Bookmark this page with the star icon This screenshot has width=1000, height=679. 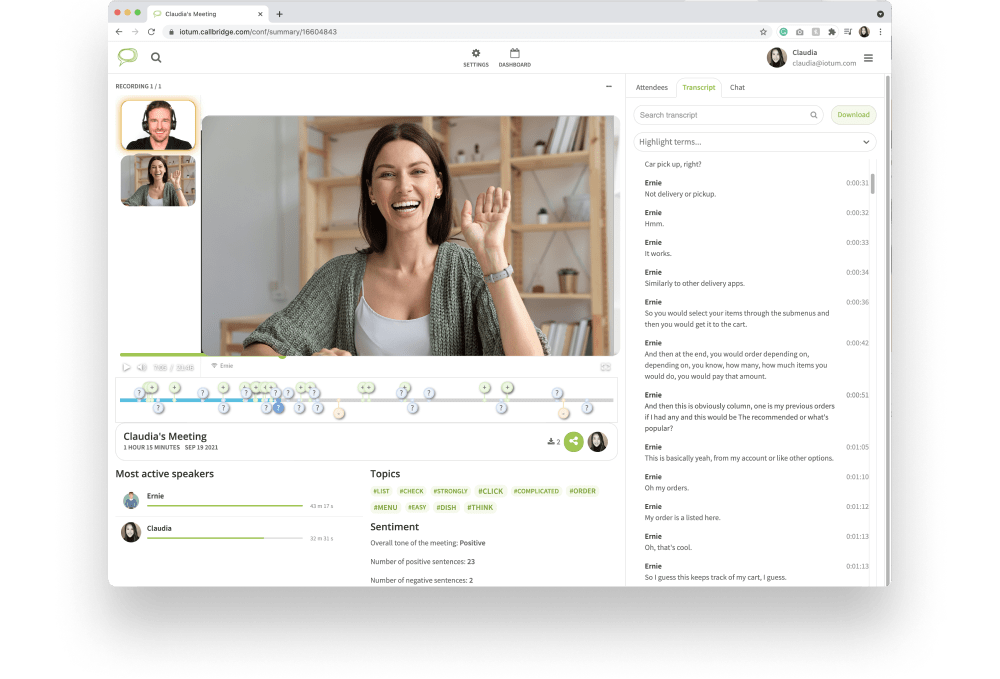[763, 32]
